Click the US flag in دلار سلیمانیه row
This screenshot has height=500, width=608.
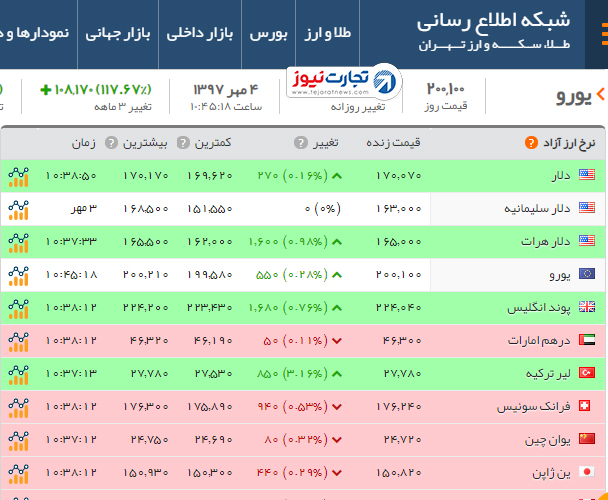[587, 208]
